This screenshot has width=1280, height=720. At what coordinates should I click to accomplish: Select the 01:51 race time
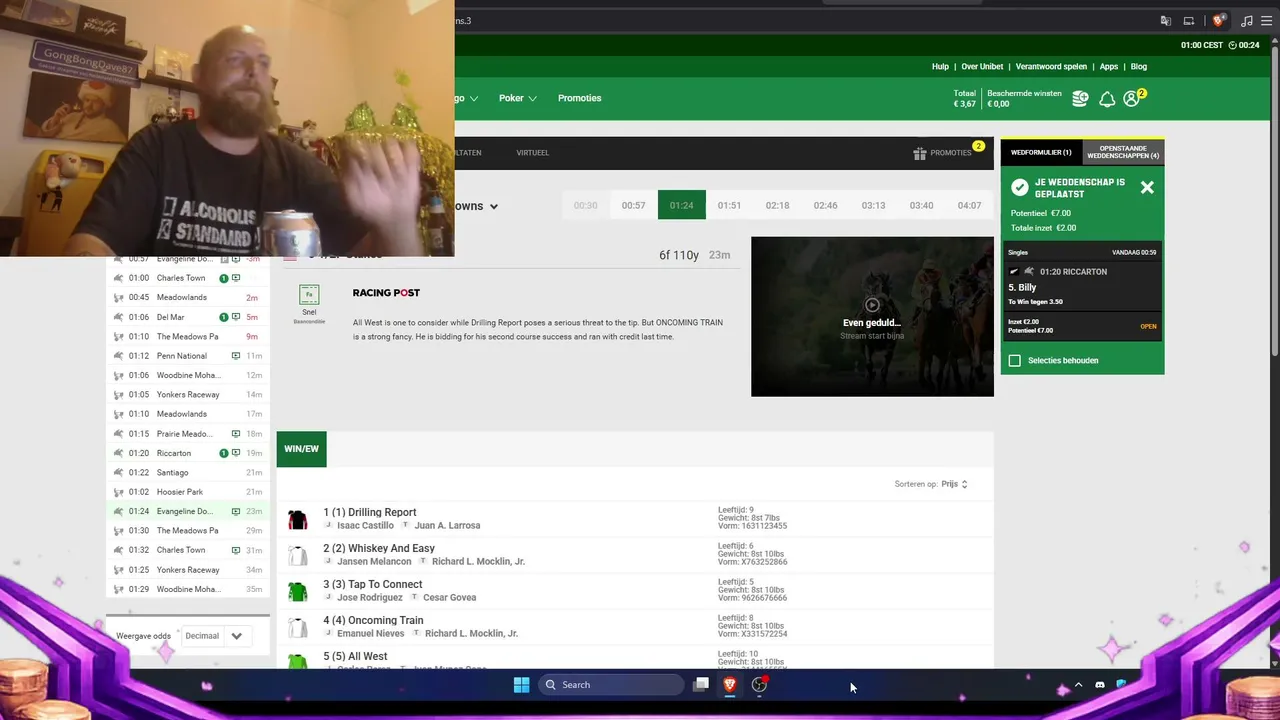(729, 205)
